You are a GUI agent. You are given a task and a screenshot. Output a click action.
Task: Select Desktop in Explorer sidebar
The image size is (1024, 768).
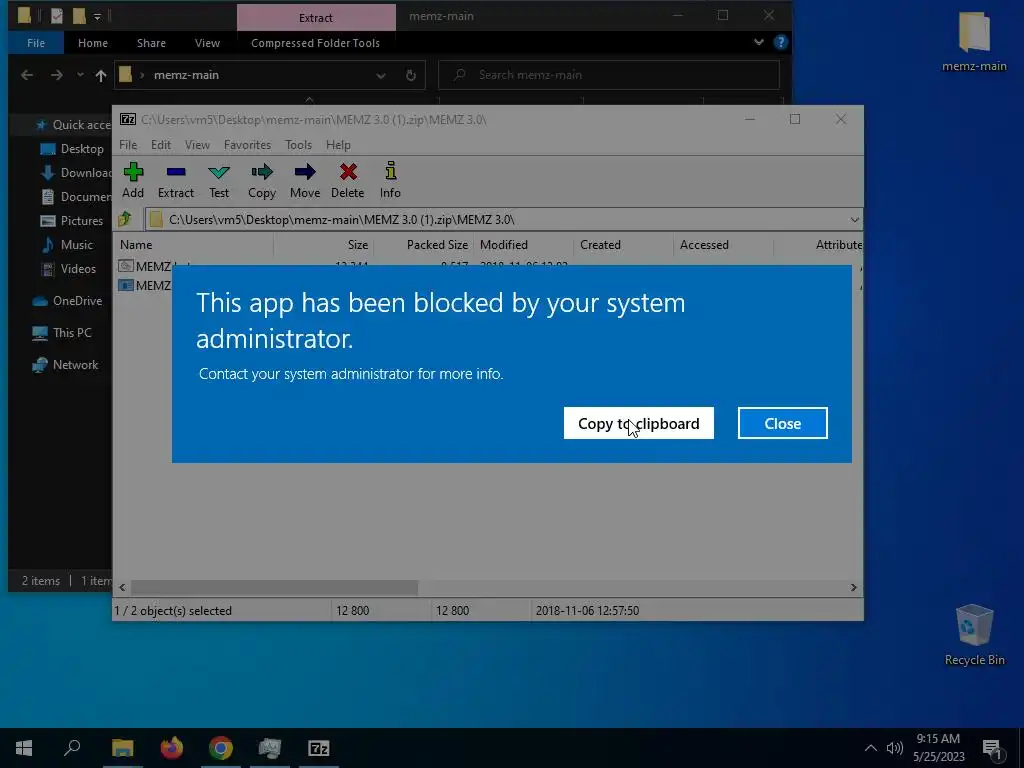pyautogui.click(x=72, y=149)
